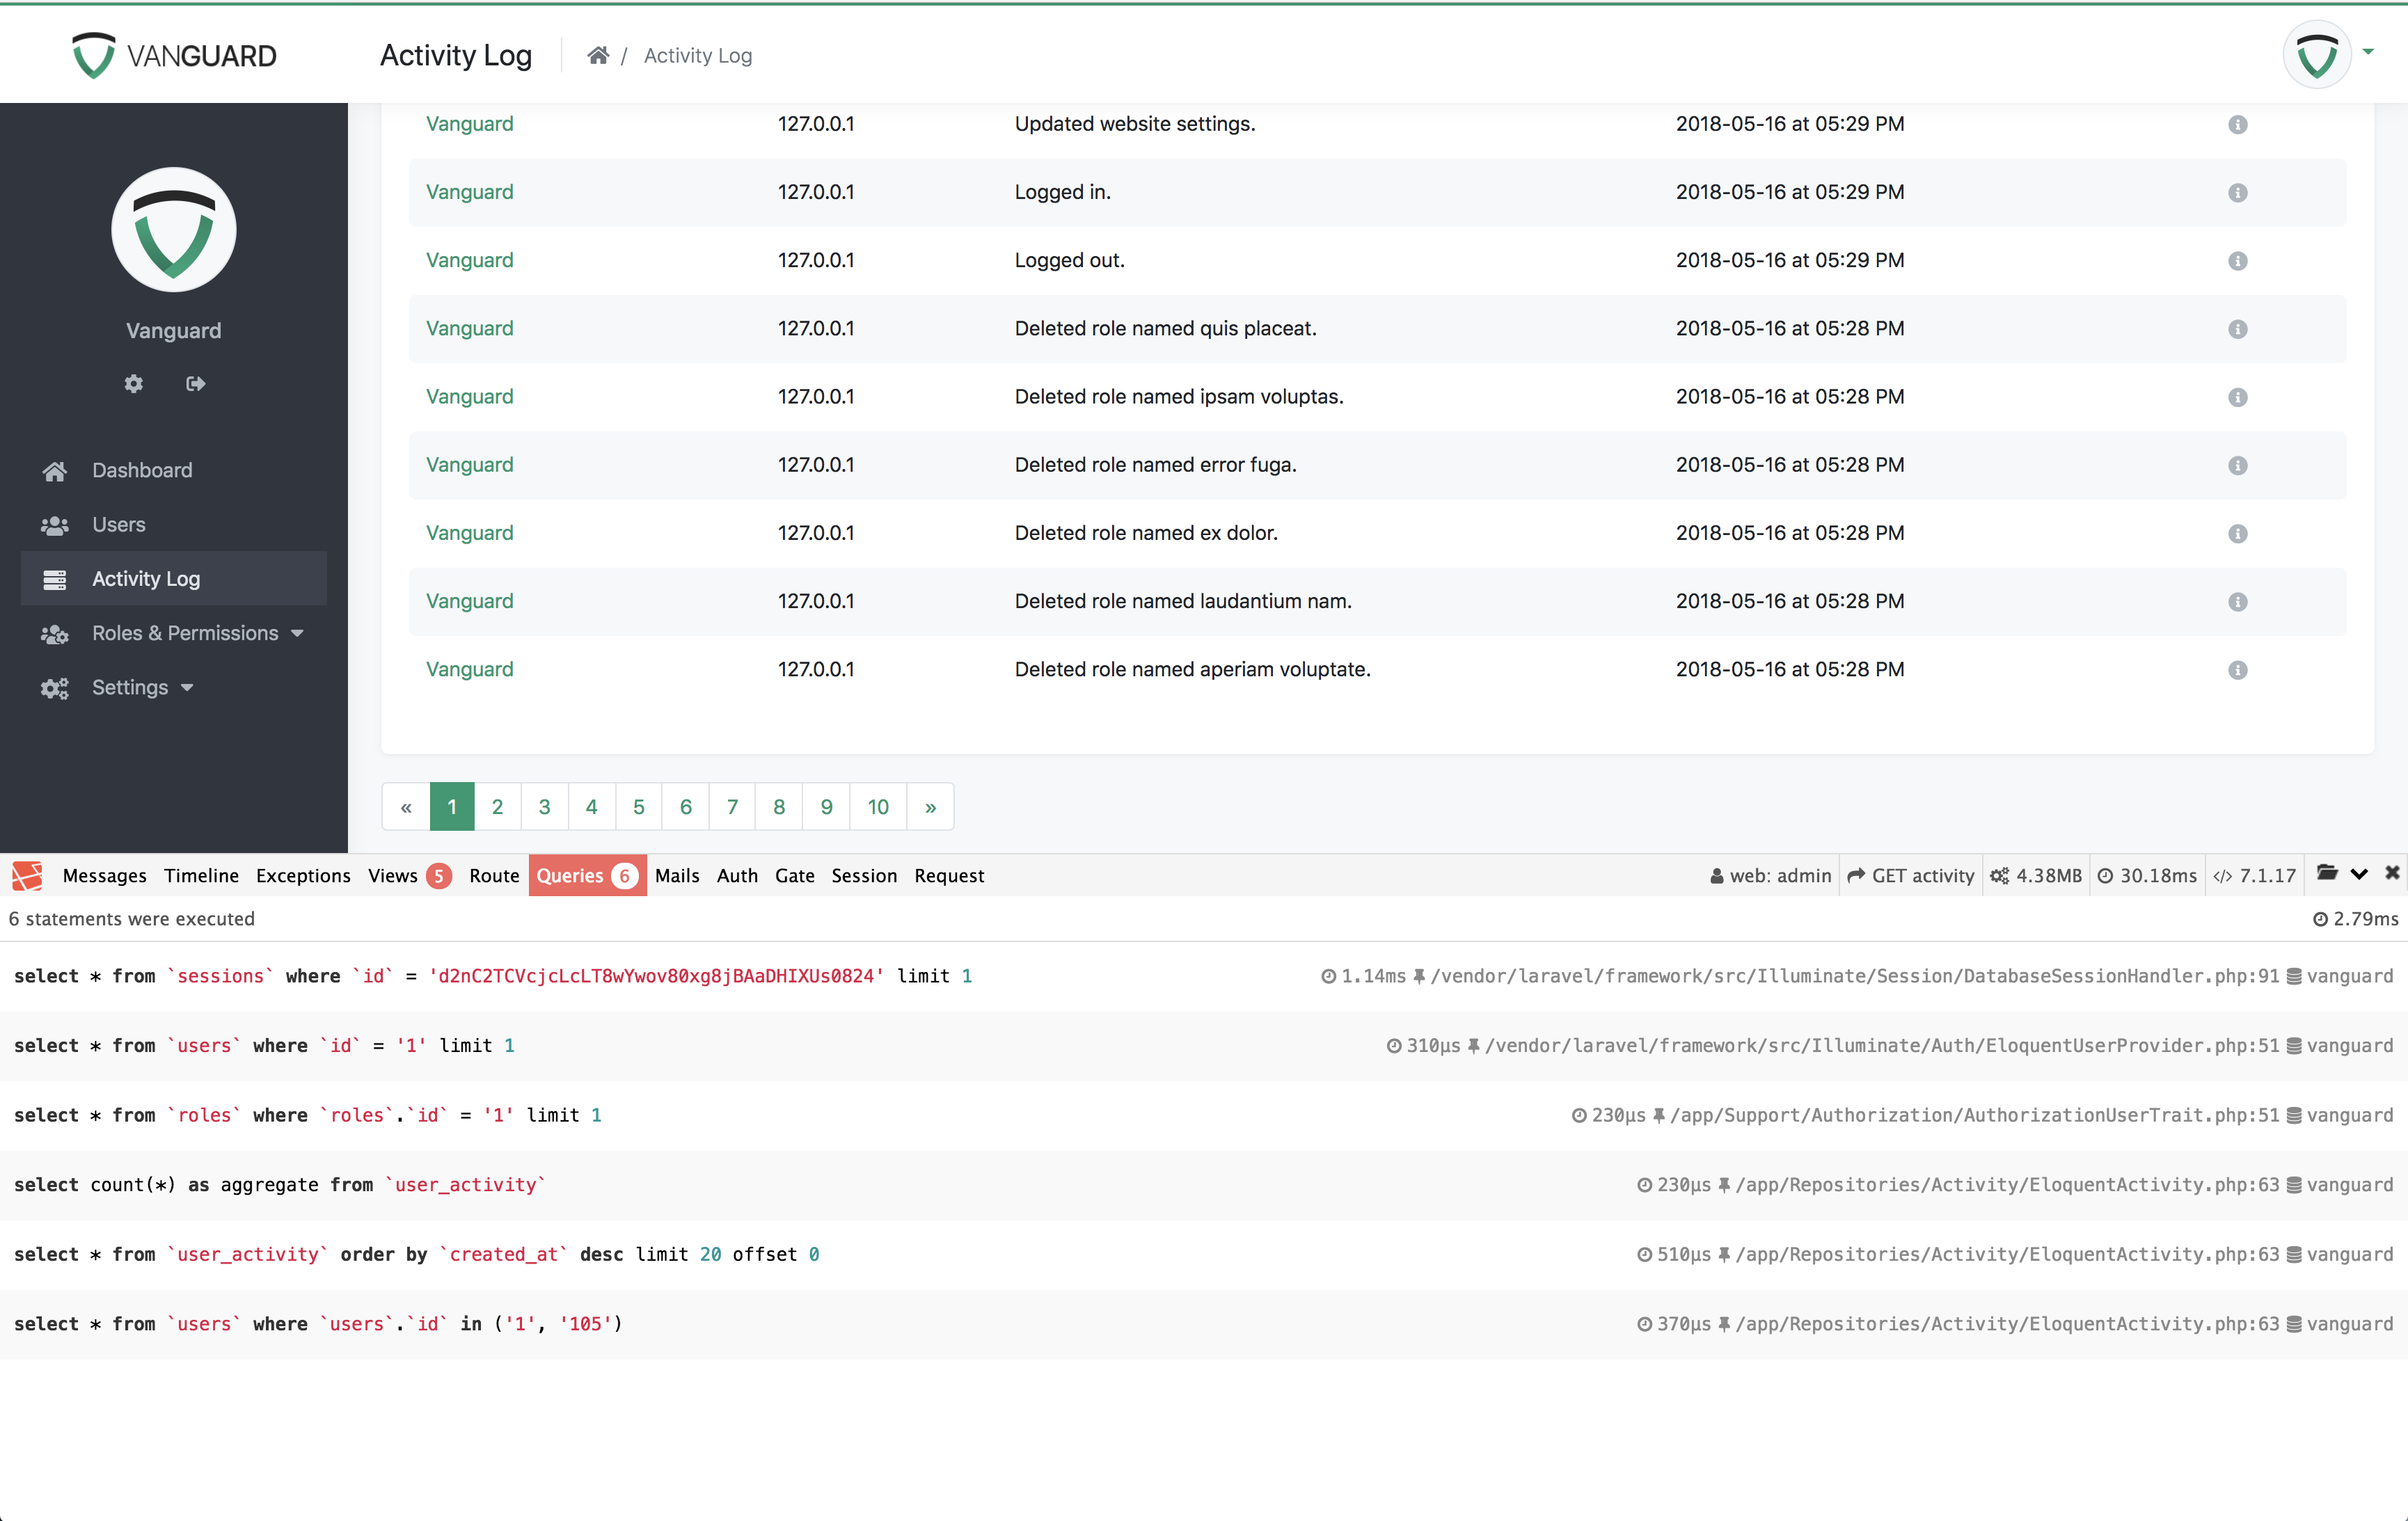Open profile settings gear icon
Screen dimensions: 2408x1521
pos(134,383)
